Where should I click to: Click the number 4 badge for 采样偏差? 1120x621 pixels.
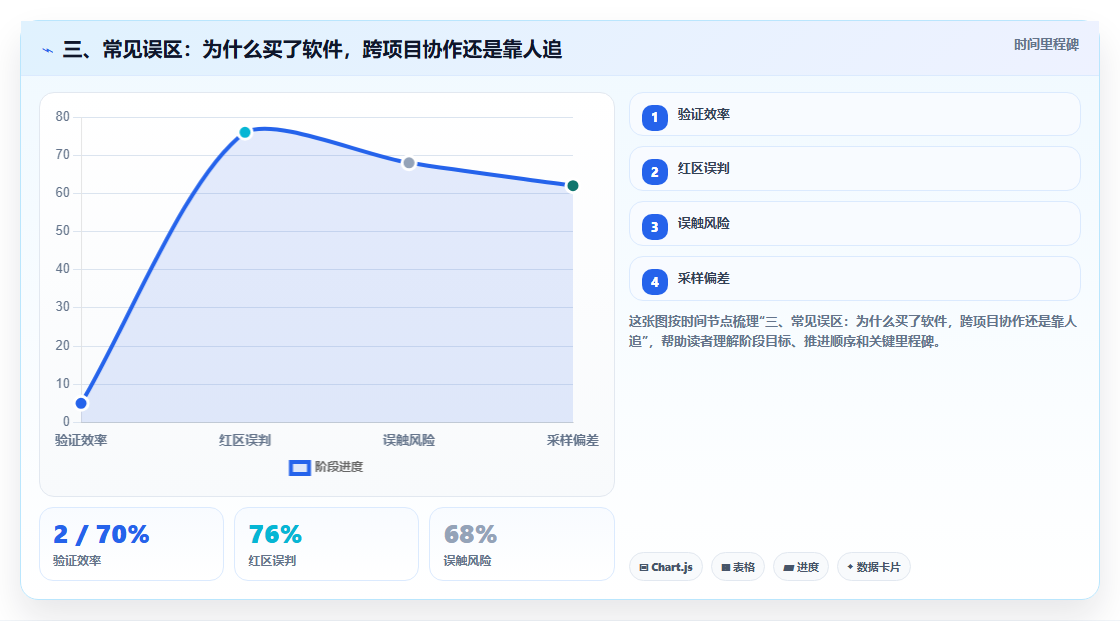click(654, 282)
